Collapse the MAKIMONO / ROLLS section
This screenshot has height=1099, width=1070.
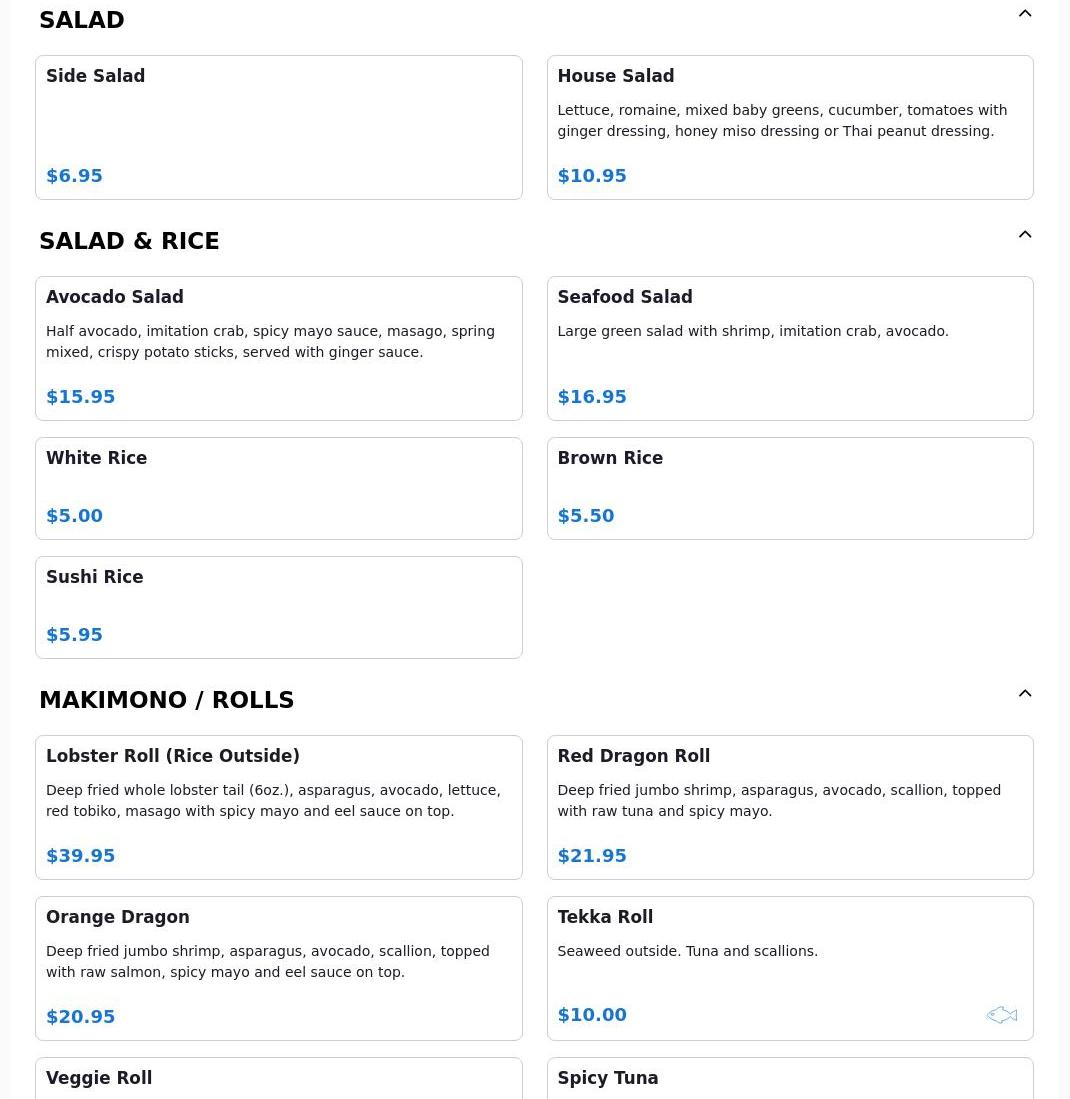1025,694
